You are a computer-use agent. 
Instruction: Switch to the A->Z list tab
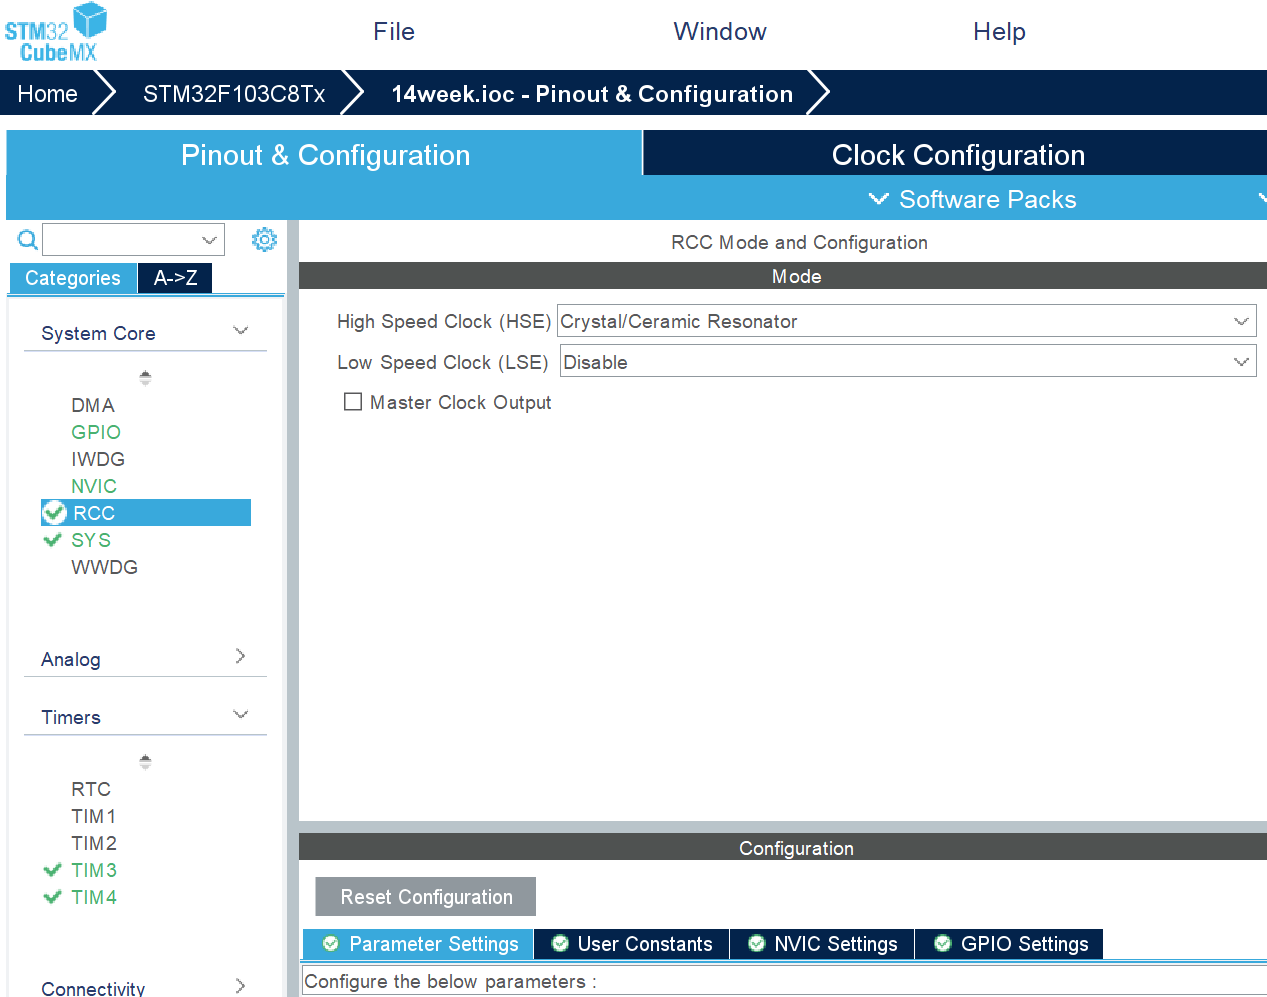pos(175,278)
